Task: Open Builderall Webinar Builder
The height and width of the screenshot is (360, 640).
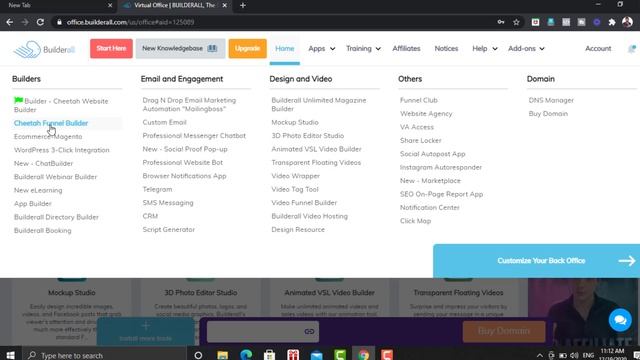Action: point(56,177)
